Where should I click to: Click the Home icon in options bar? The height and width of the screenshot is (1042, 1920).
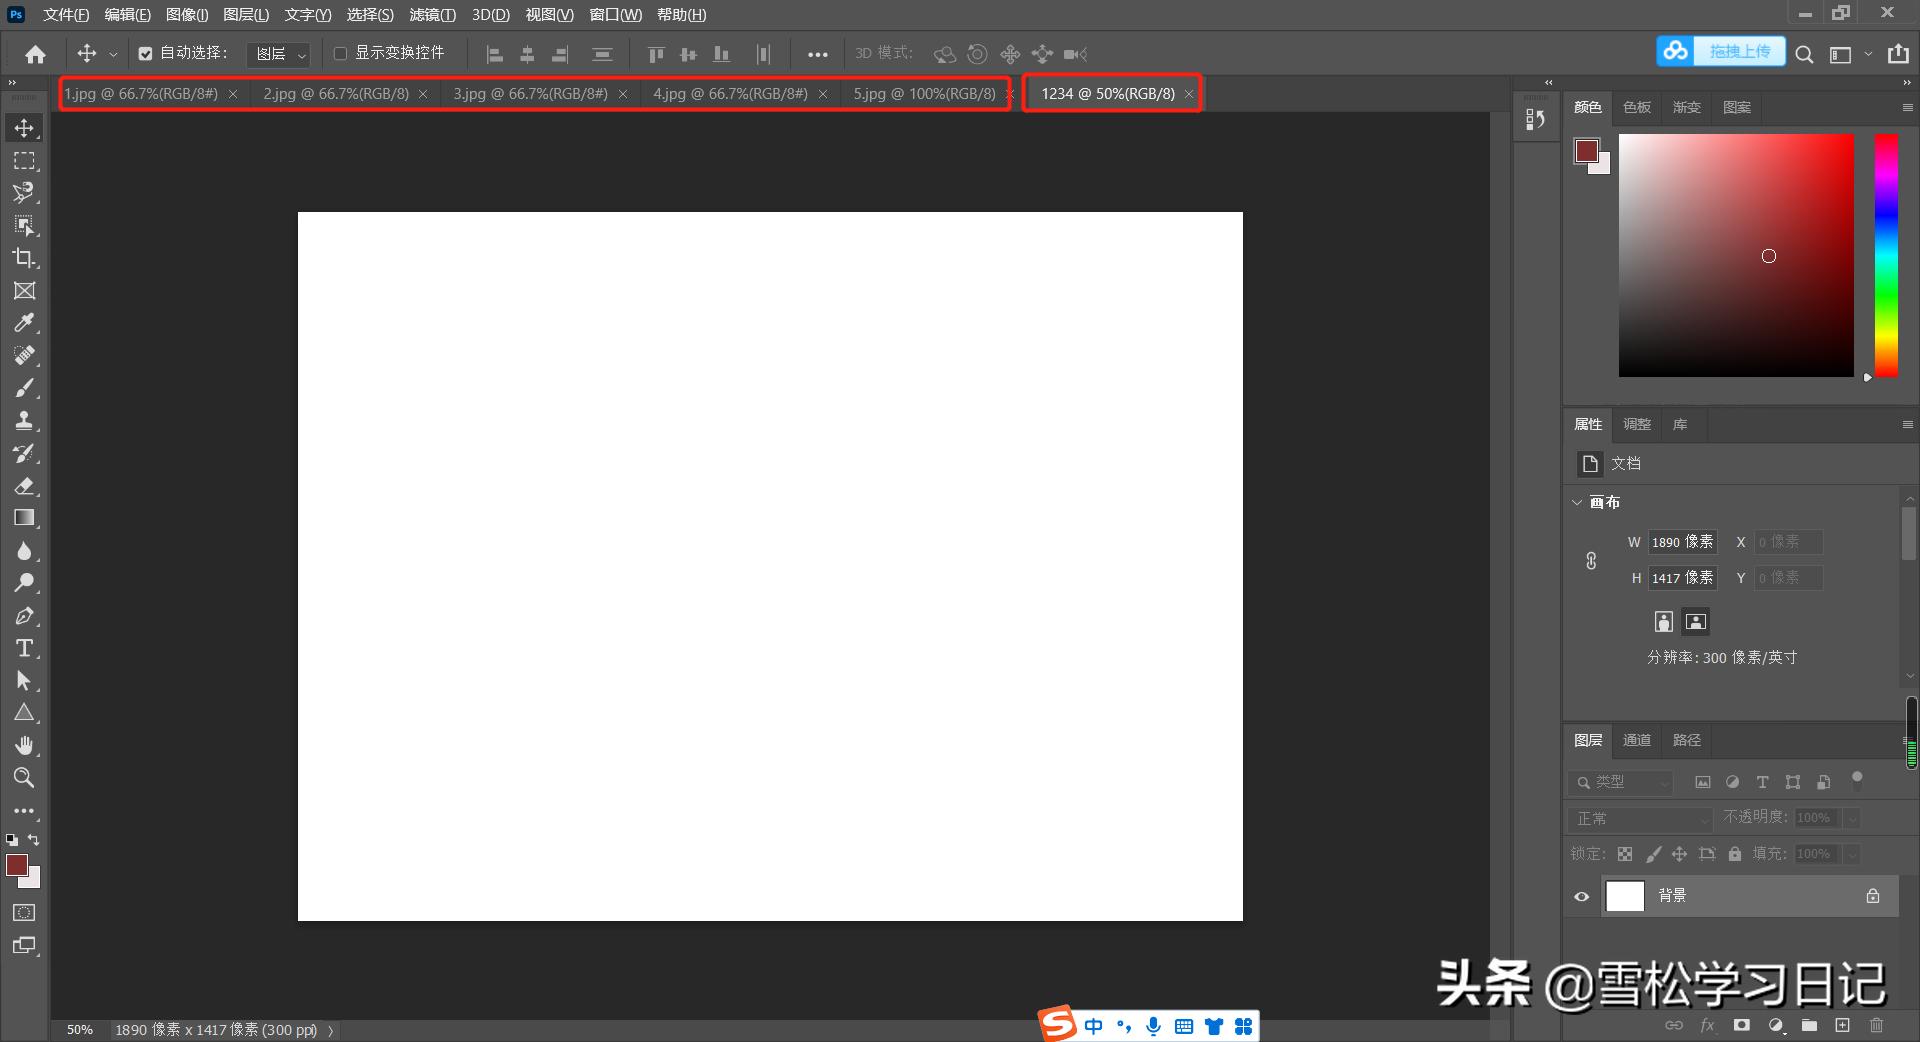pos(36,54)
